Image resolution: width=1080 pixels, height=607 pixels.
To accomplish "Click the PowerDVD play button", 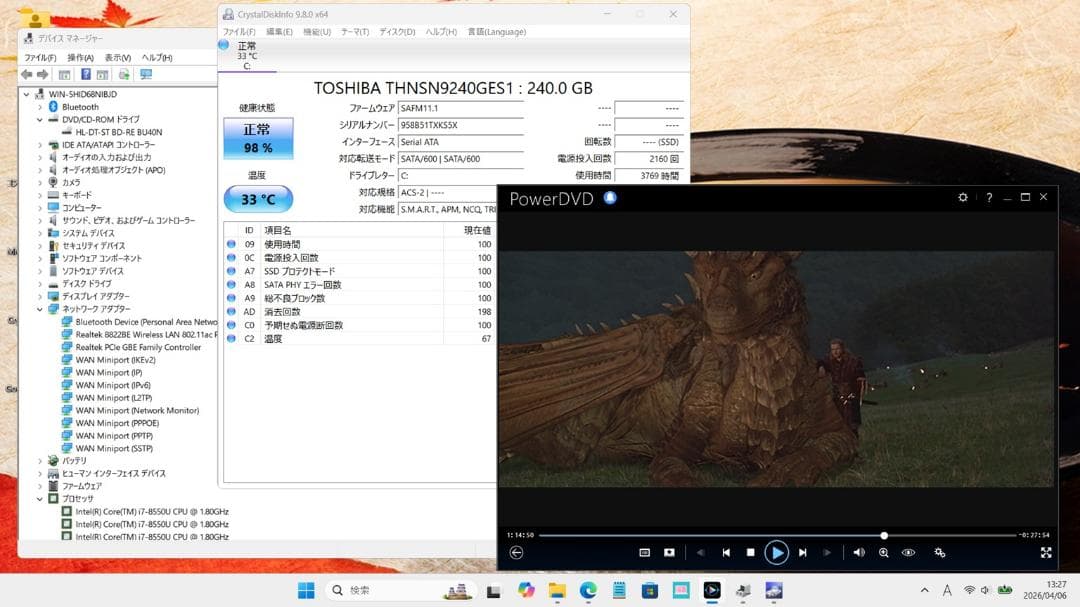I will pos(776,553).
